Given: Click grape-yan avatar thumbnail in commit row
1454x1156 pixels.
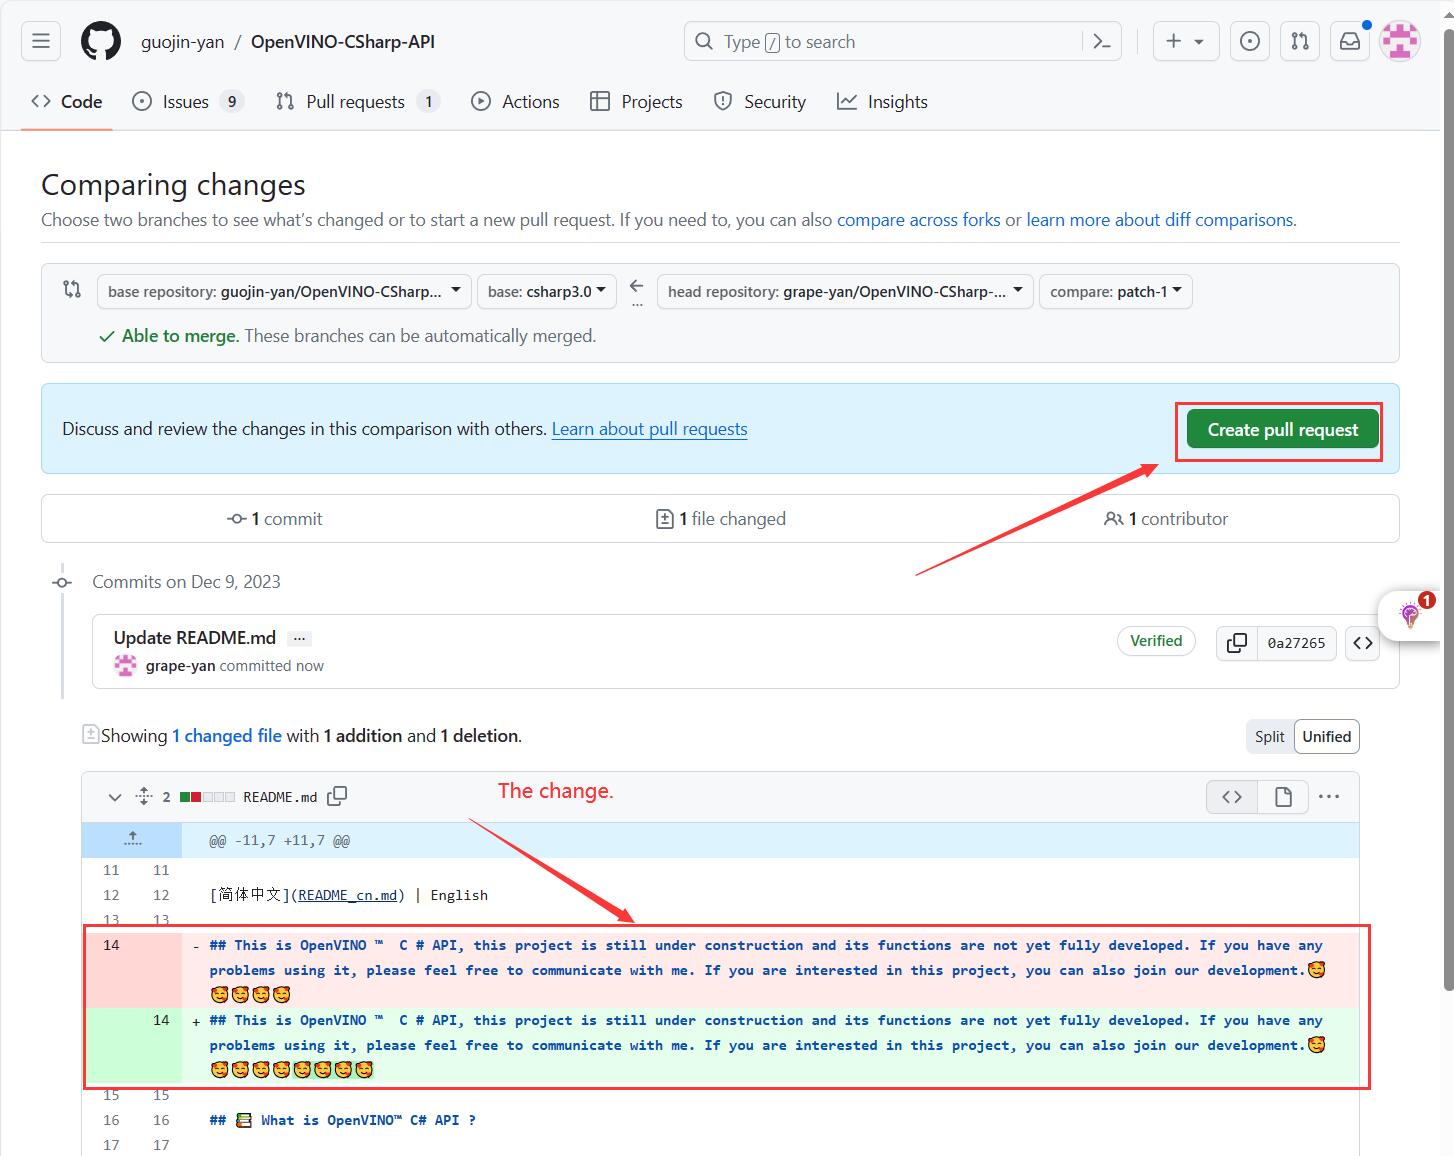Looking at the screenshot, I should (125, 666).
